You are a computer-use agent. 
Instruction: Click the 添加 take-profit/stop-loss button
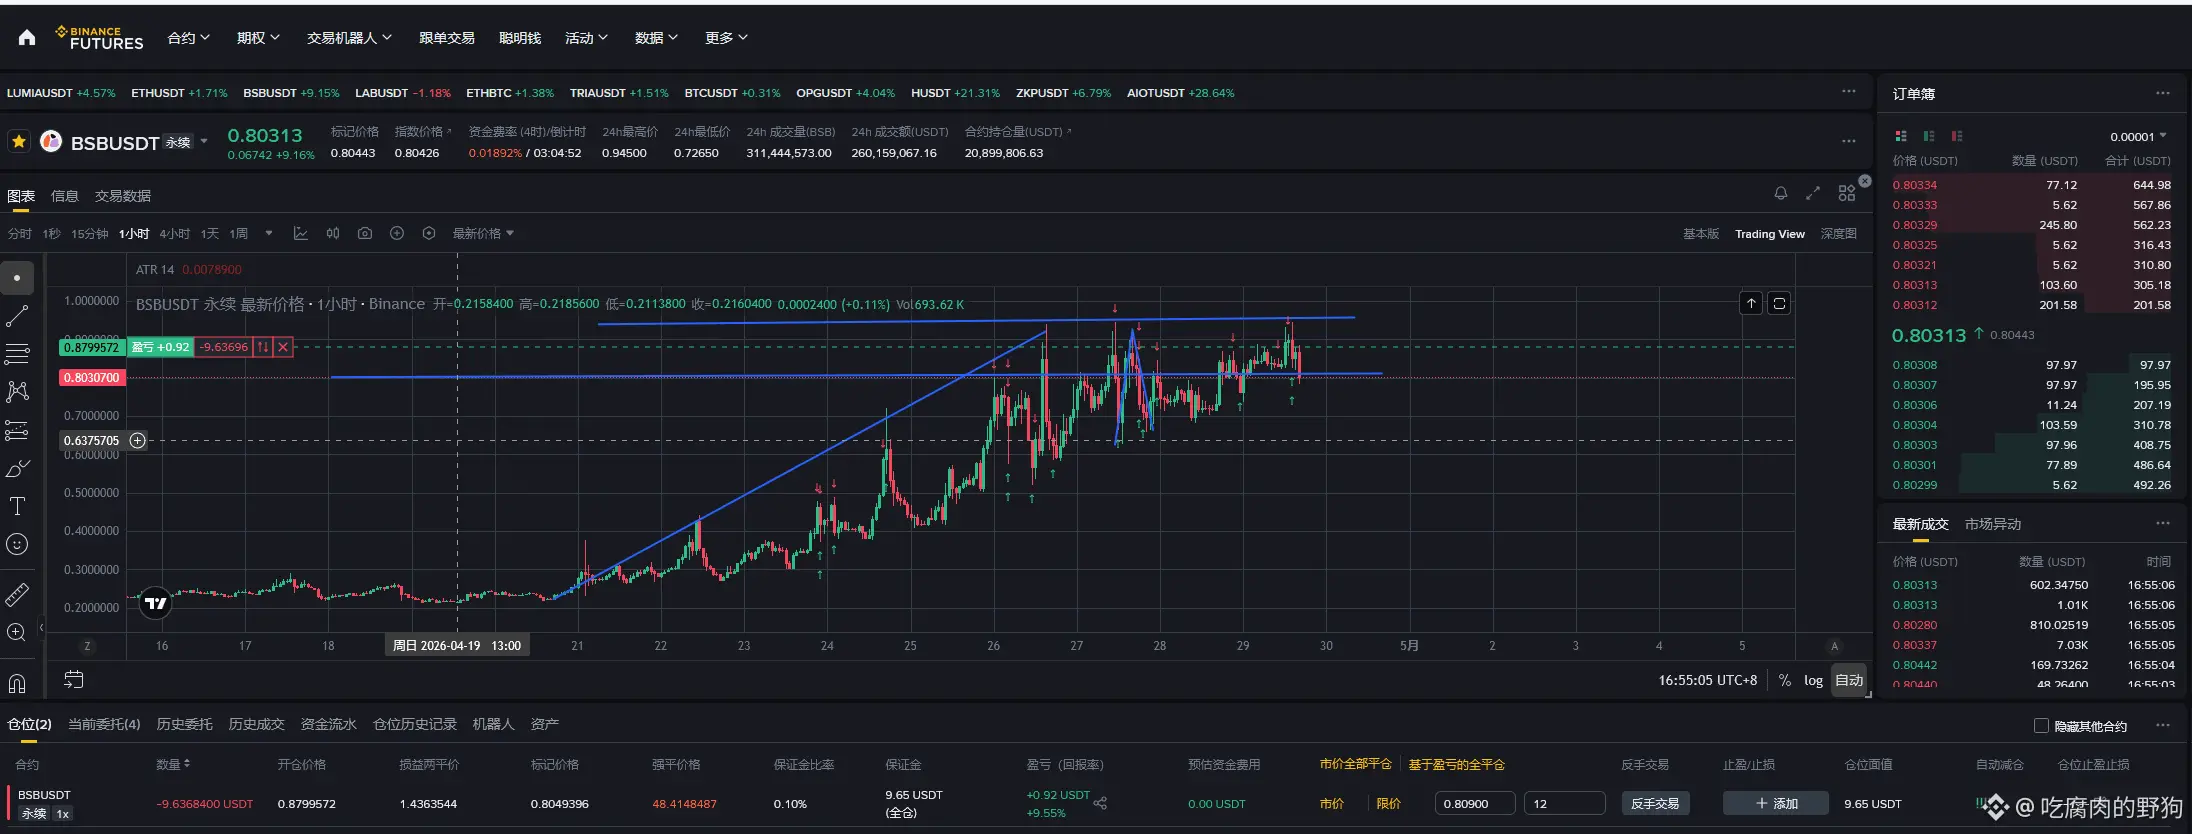click(1776, 803)
